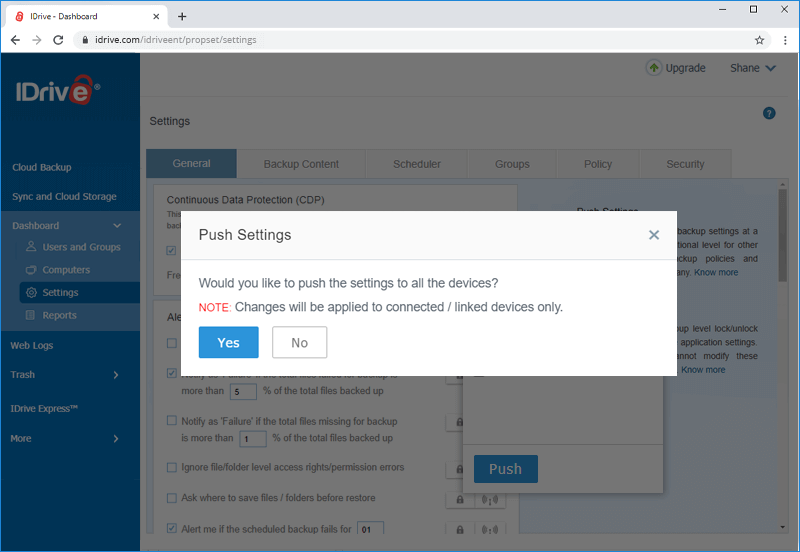Toggle the Continuous Data Protection checkbox
Viewport: 800px width, 552px height.
click(171, 250)
